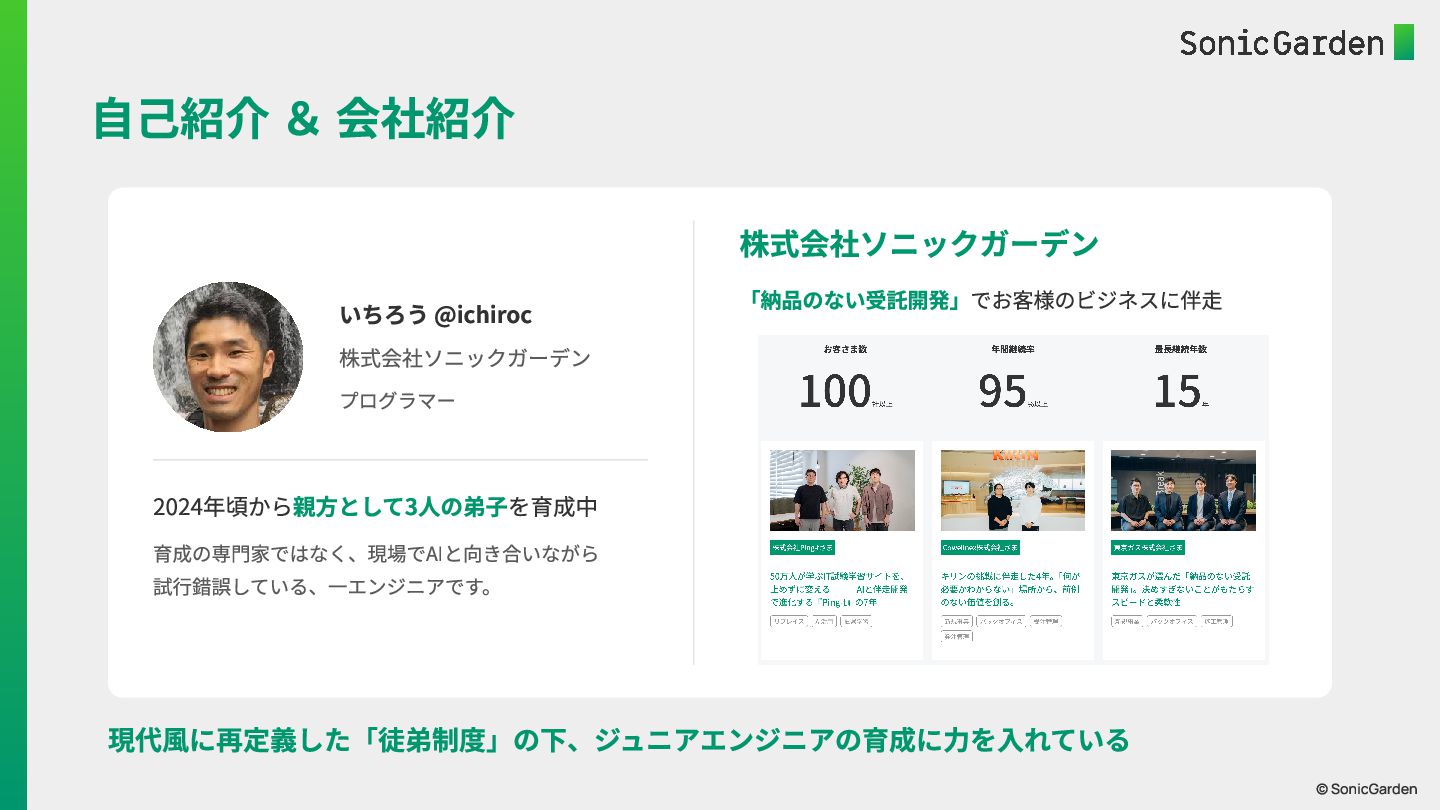Open the case photo of three men standing
Viewport: 1440px width, 810px height.
click(x=842, y=490)
